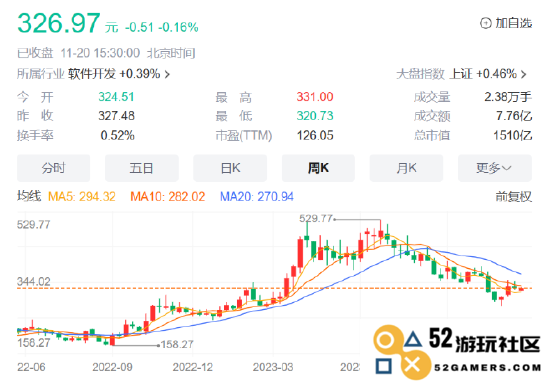
Task: Click the 344.02 price axis label
Action: pyautogui.click(x=34, y=282)
